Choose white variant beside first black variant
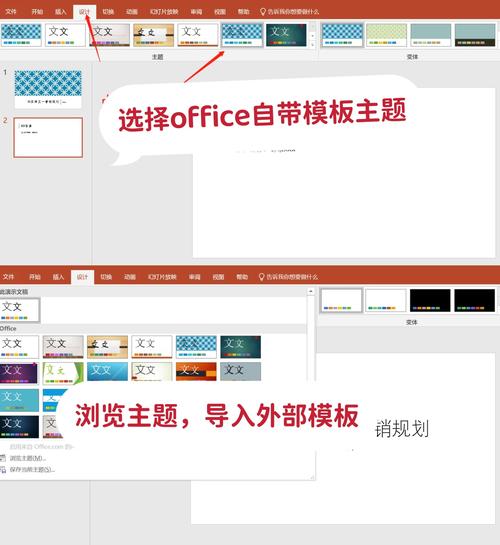 386,300
